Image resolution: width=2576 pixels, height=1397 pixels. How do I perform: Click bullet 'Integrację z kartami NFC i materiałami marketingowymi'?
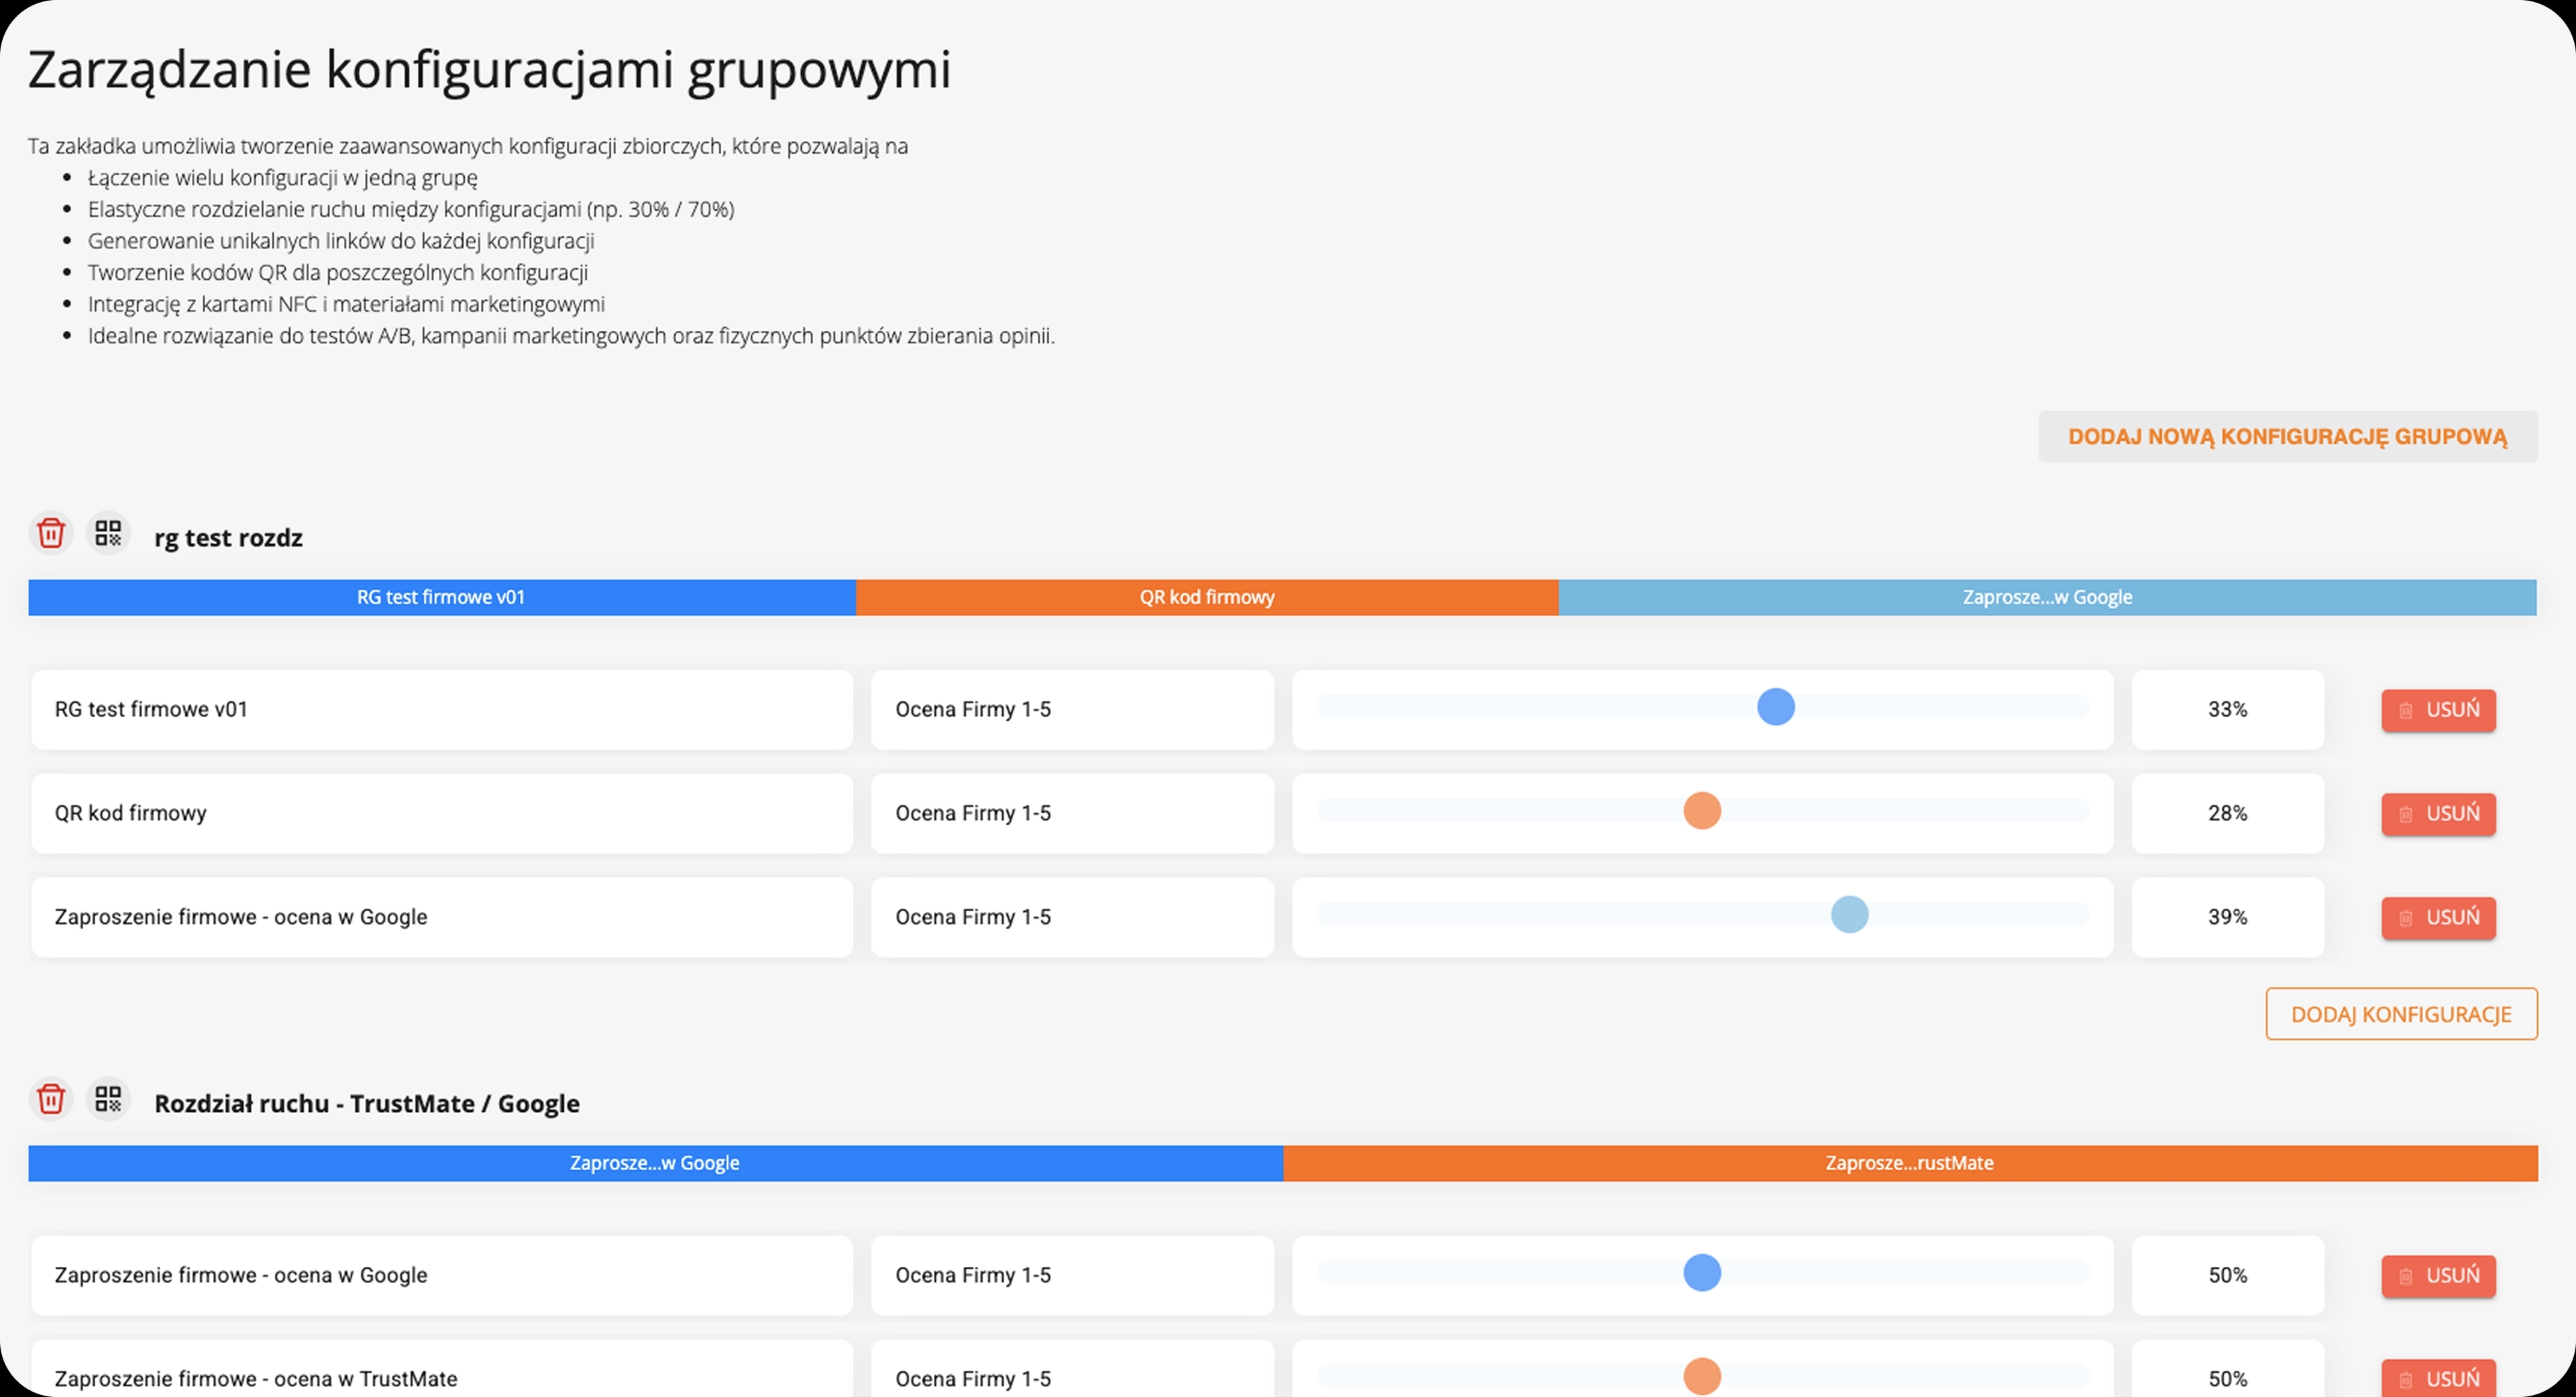346,304
